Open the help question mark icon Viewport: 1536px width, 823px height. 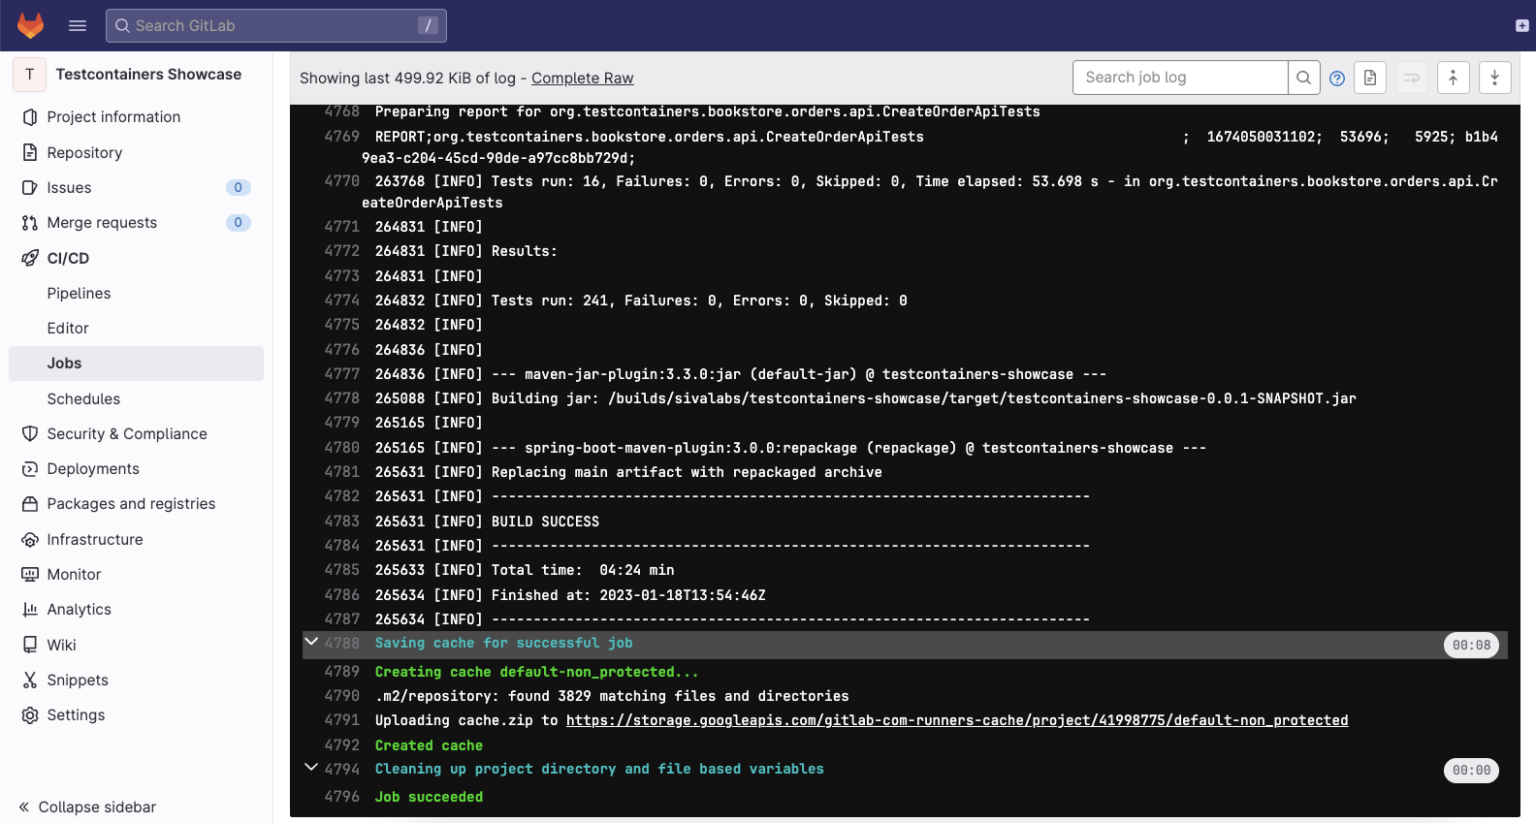coord(1337,77)
